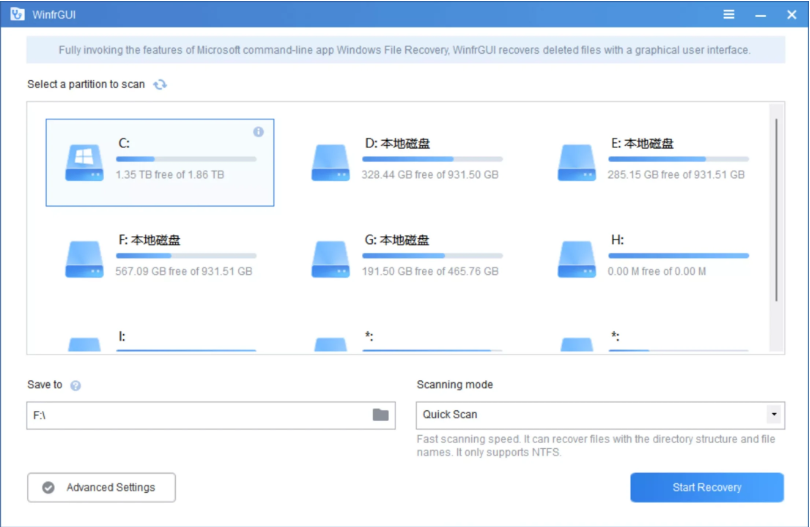Click the Save to path field
This screenshot has height=527, width=810.
click(x=211, y=415)
